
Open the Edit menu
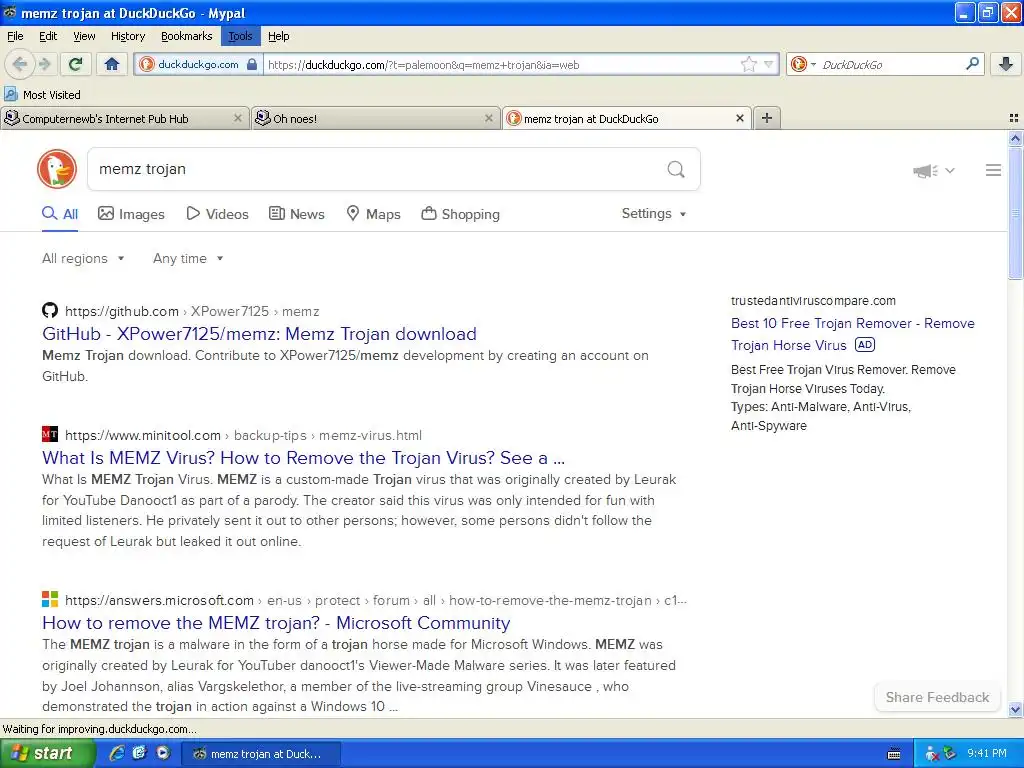(x=48, y=36)
